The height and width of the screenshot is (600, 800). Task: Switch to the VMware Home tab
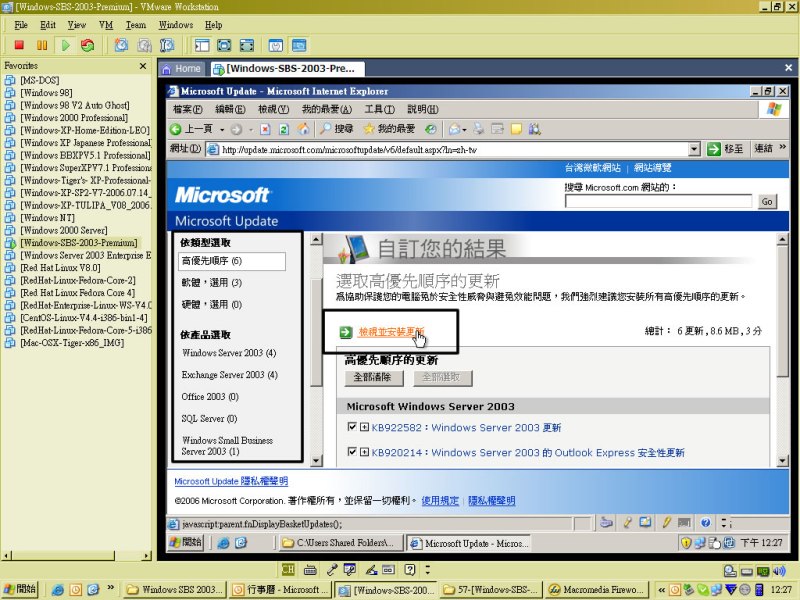182,68
